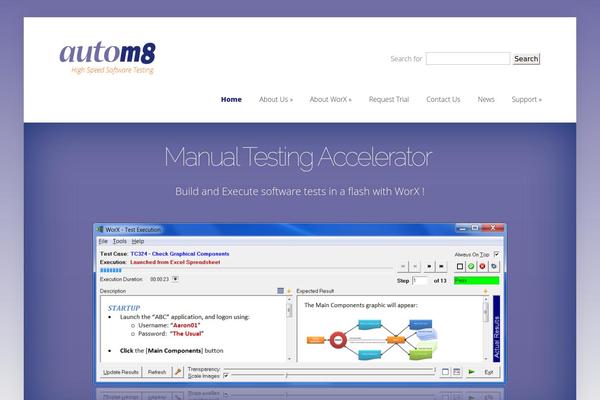Screen dimensions: 600x400
Task: Click the Step number input field
Action: coord(420,281)
